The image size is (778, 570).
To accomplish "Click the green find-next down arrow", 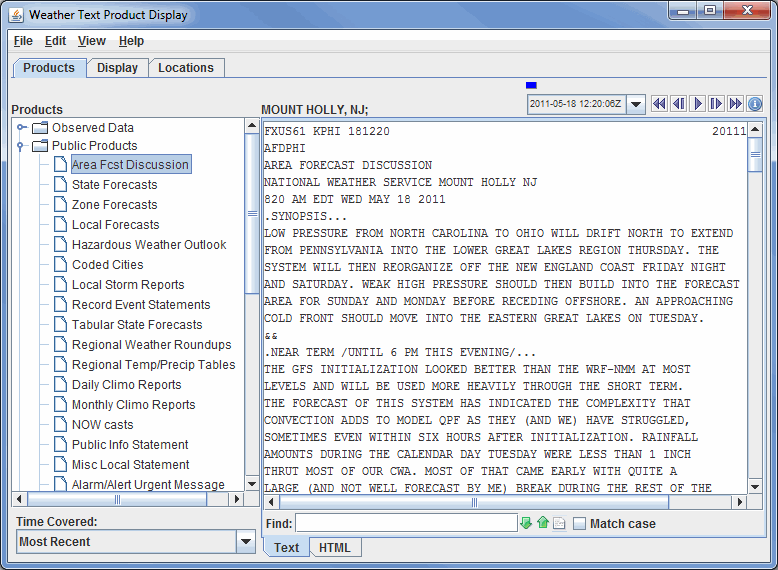I will pos(527,523).
